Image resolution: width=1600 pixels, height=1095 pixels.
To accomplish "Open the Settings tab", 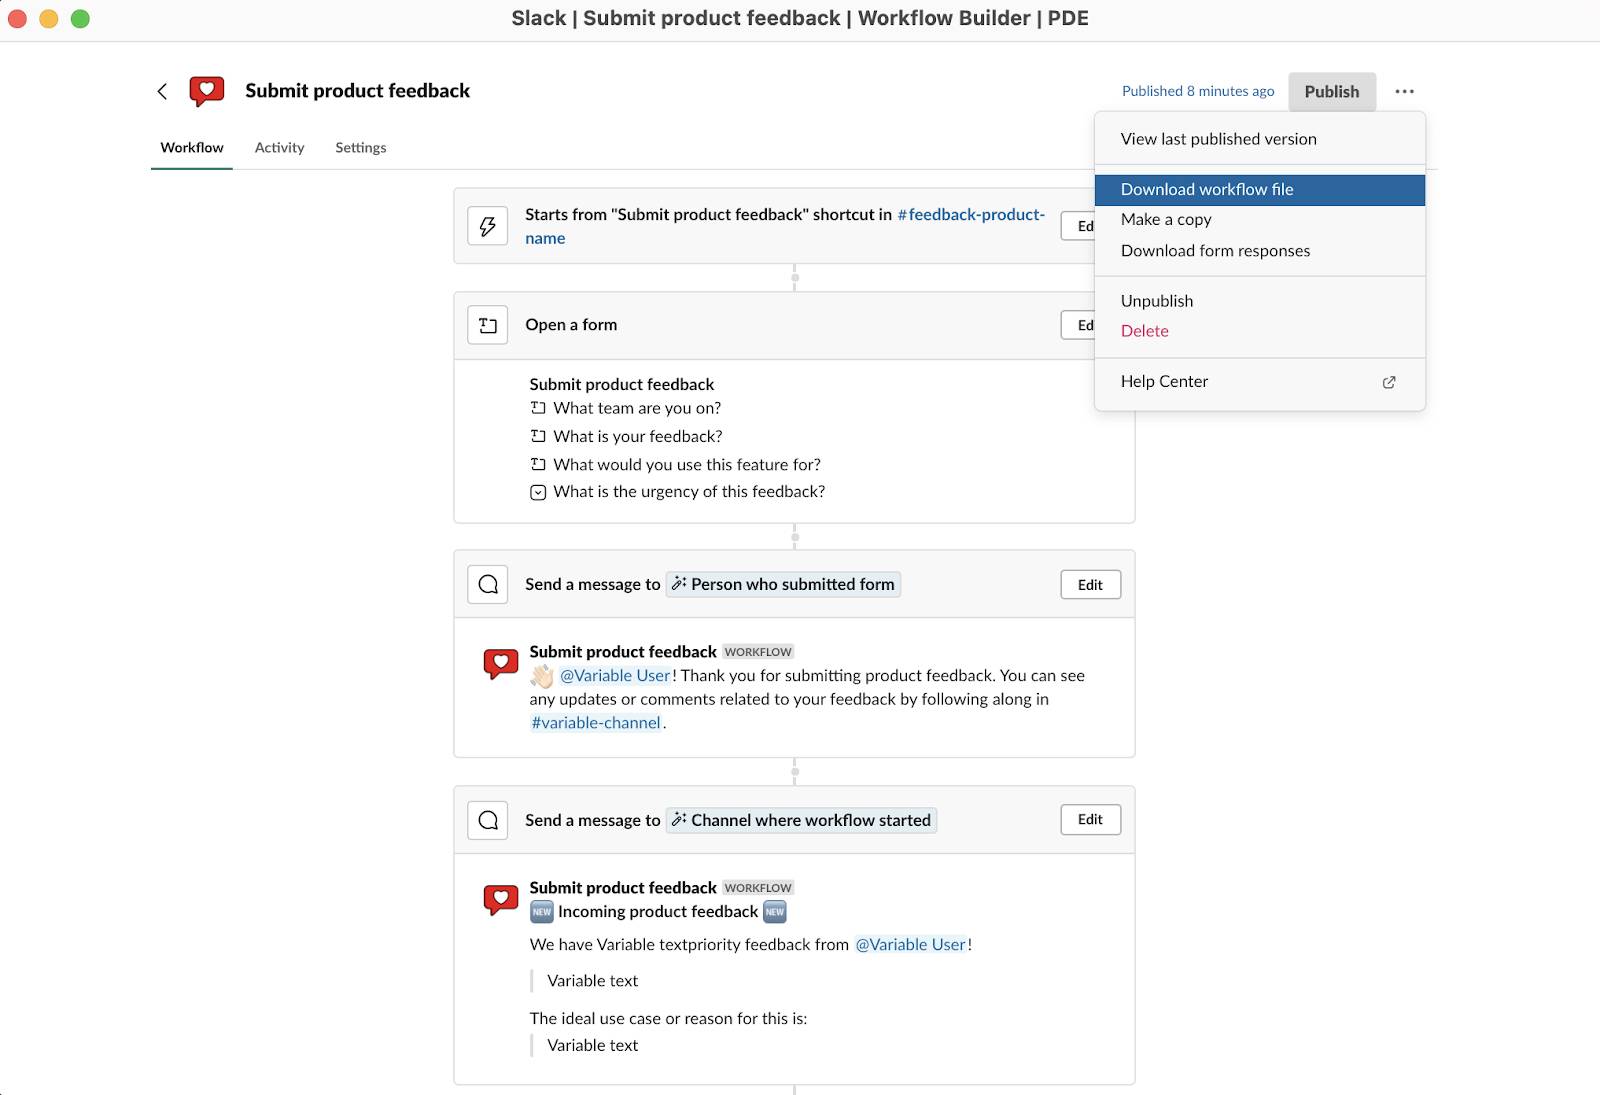I will pyautogui.click(x=360, y=147).
